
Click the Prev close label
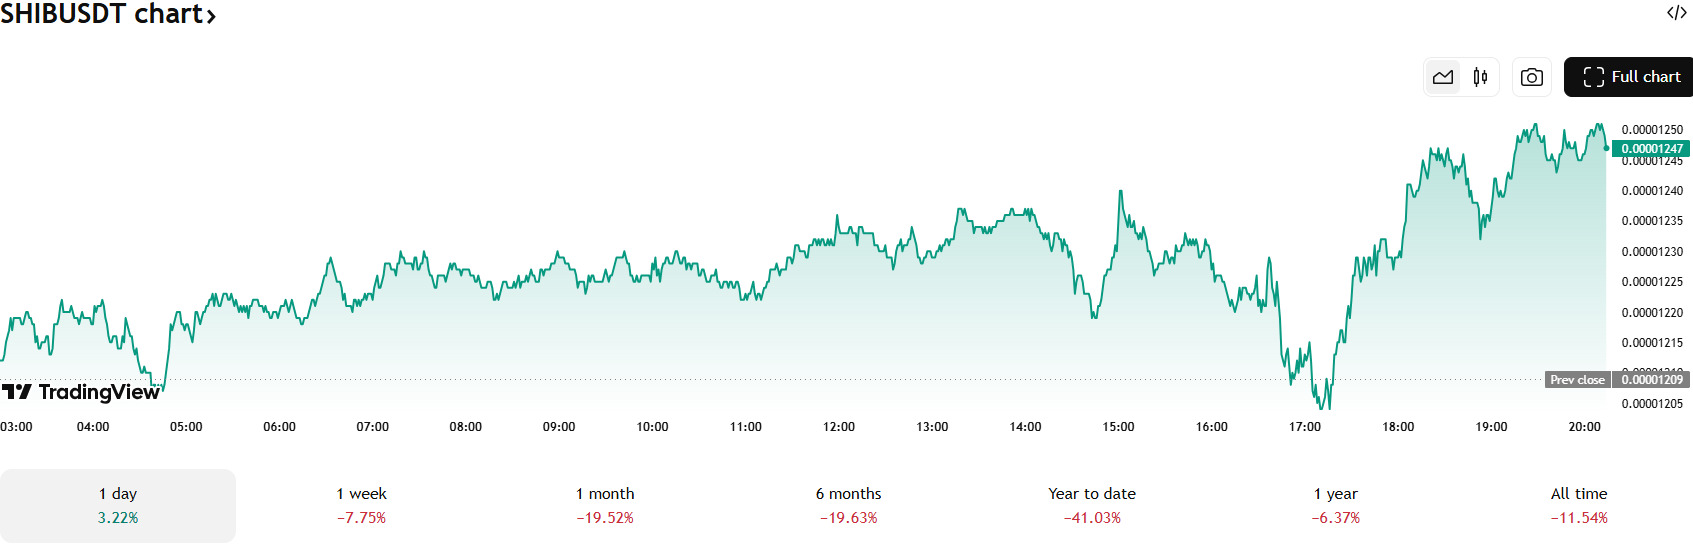(x=1577, y=380)
